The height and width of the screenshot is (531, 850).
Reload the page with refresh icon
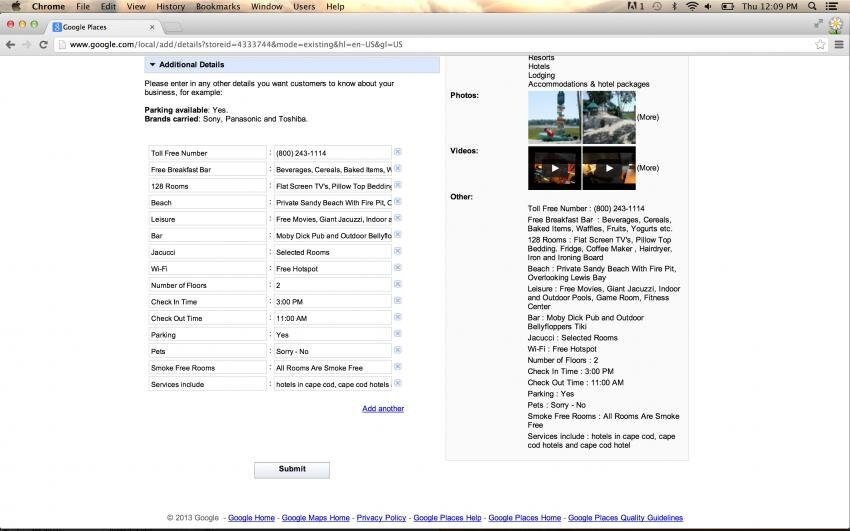click(43, 44)
